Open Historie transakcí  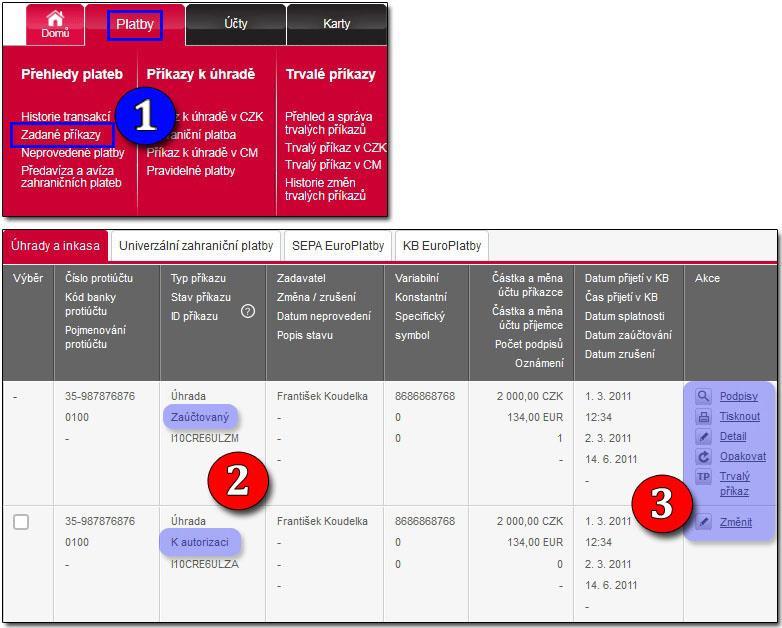66,117
